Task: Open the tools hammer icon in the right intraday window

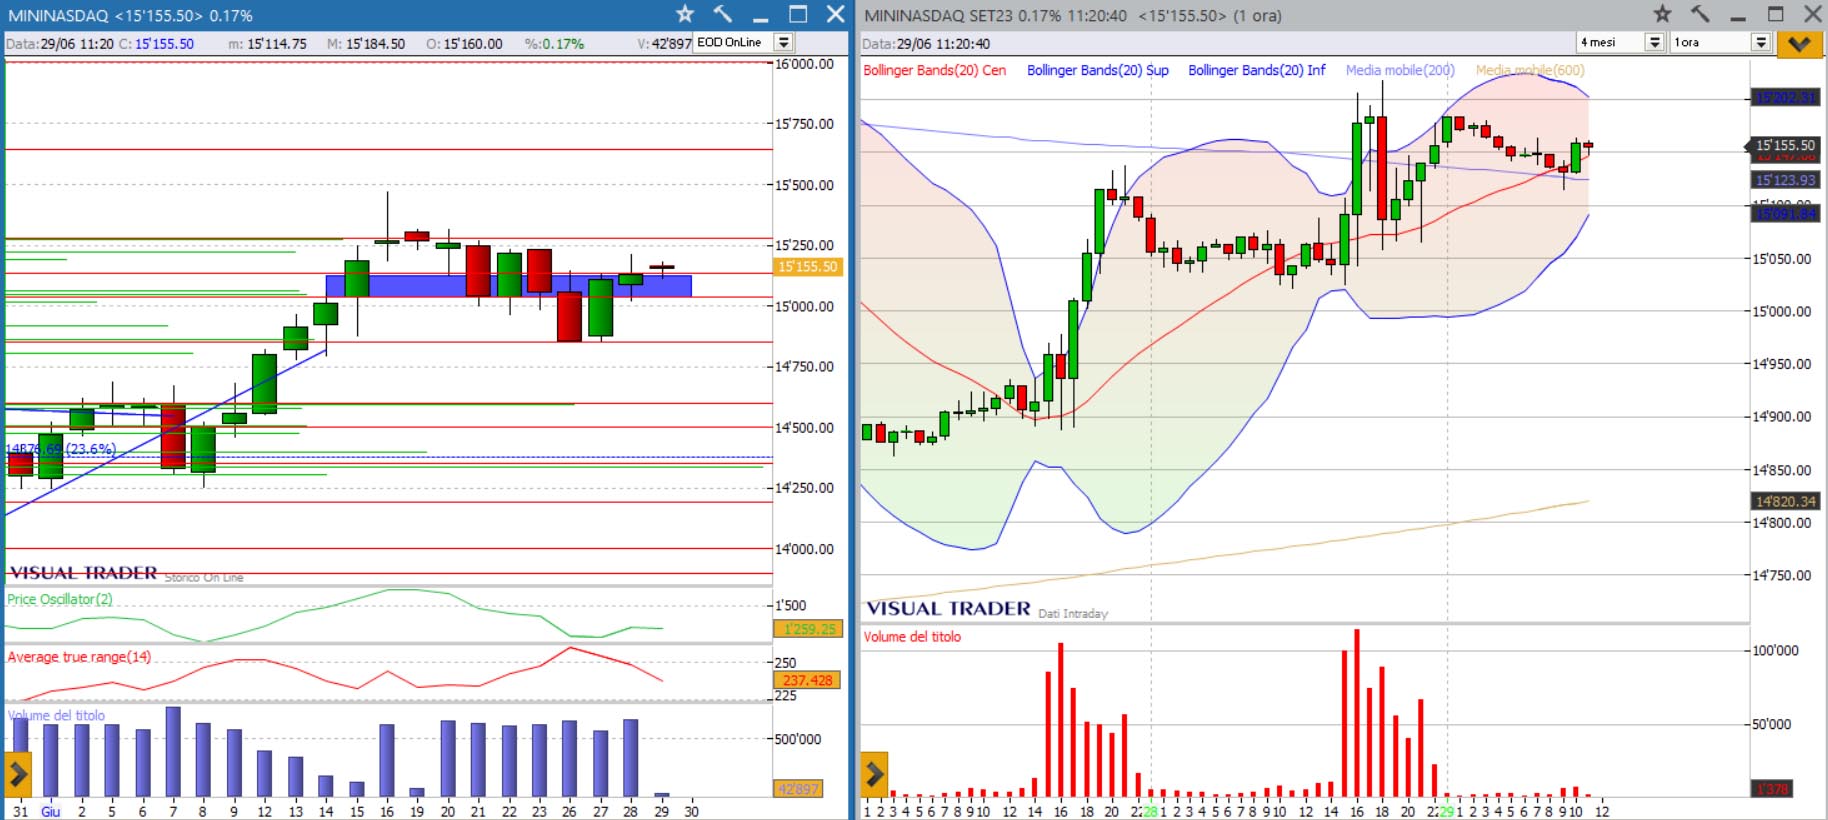Action: (x=1700, y=14)
